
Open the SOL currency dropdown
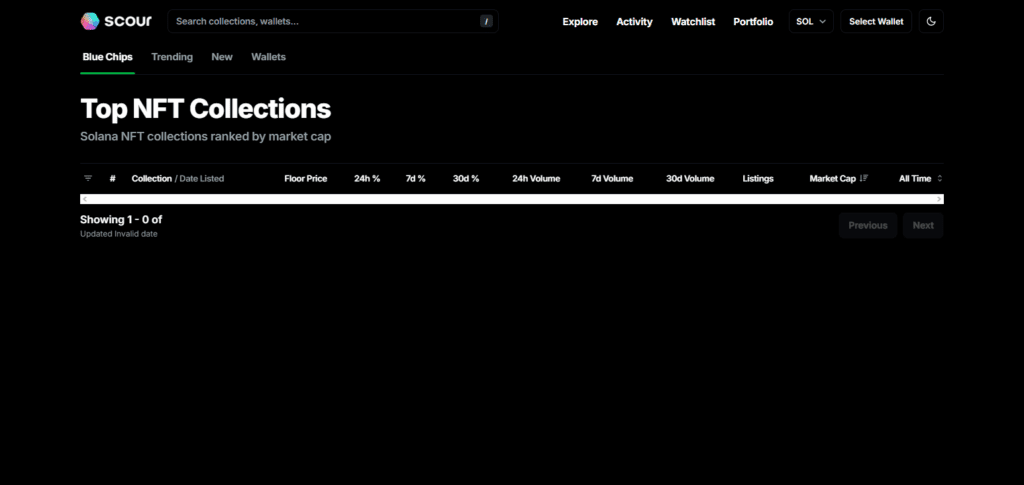811,21
